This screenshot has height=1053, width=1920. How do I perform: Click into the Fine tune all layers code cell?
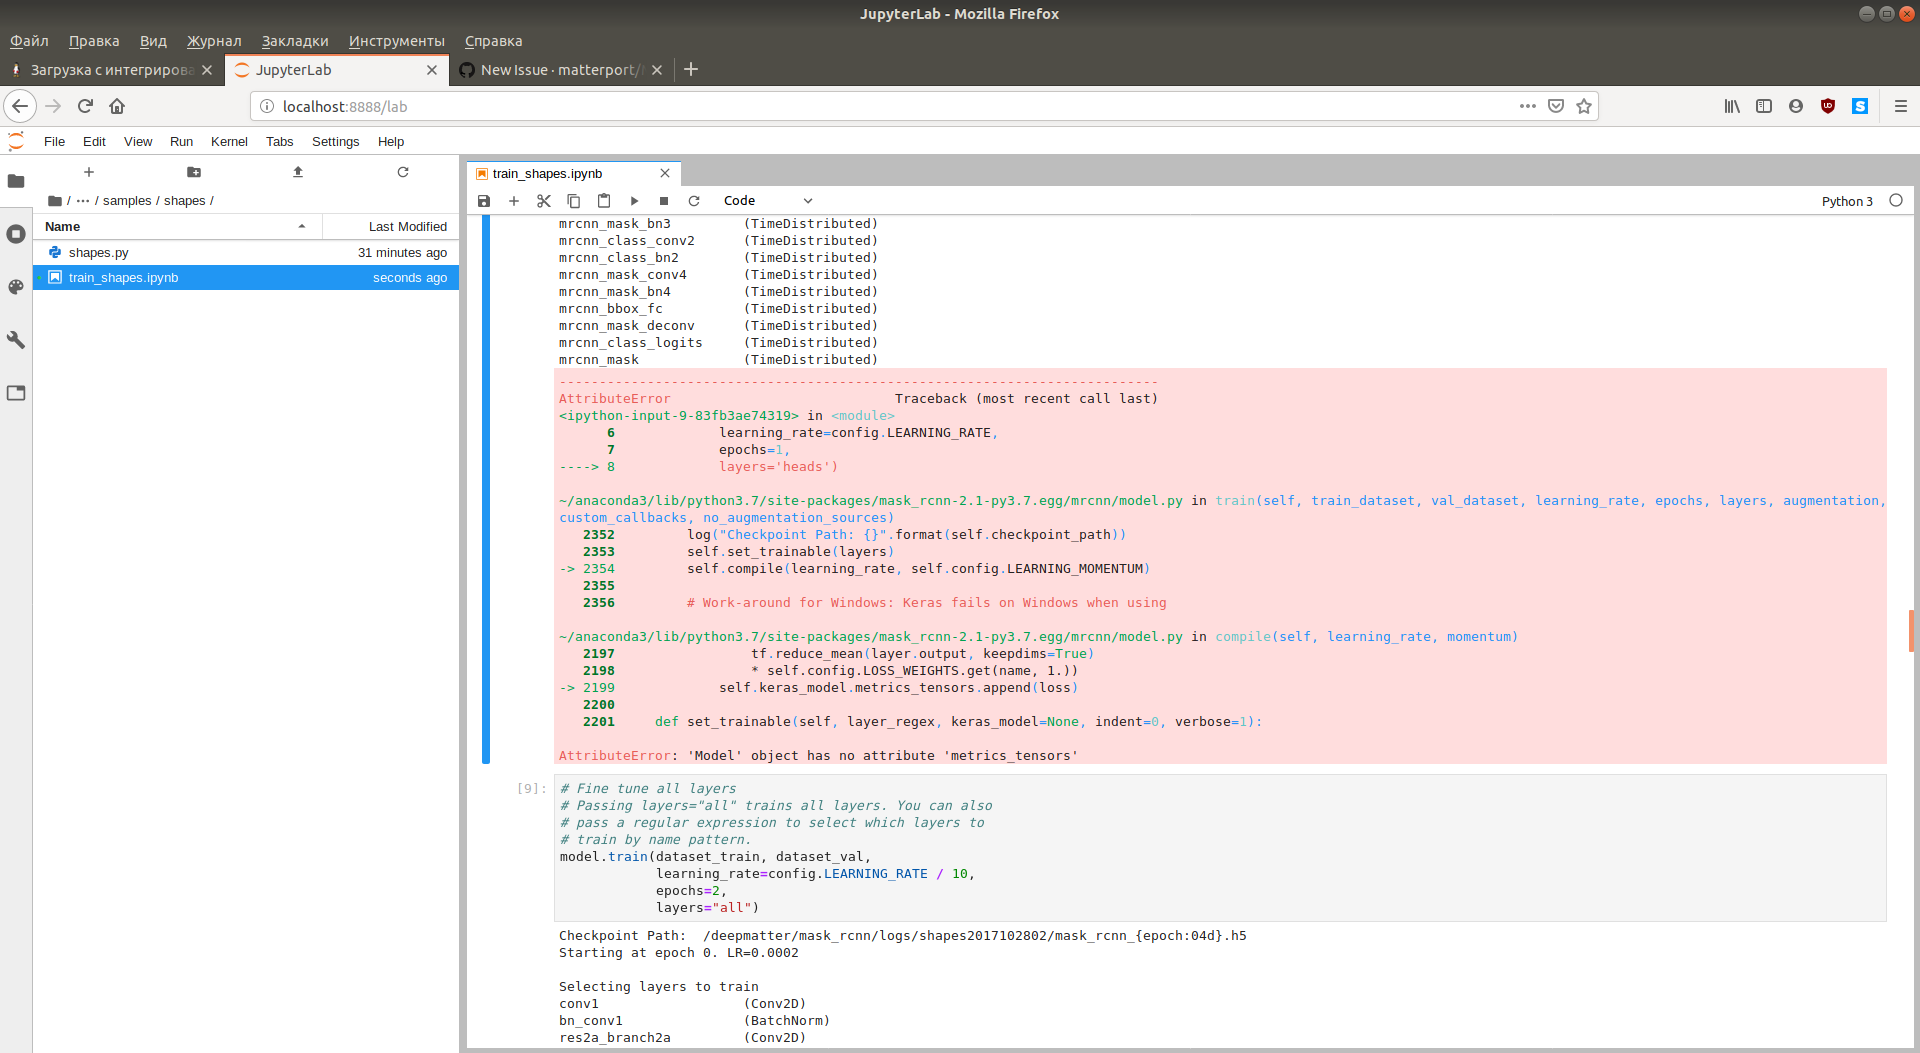click(x=1220, y=848)
